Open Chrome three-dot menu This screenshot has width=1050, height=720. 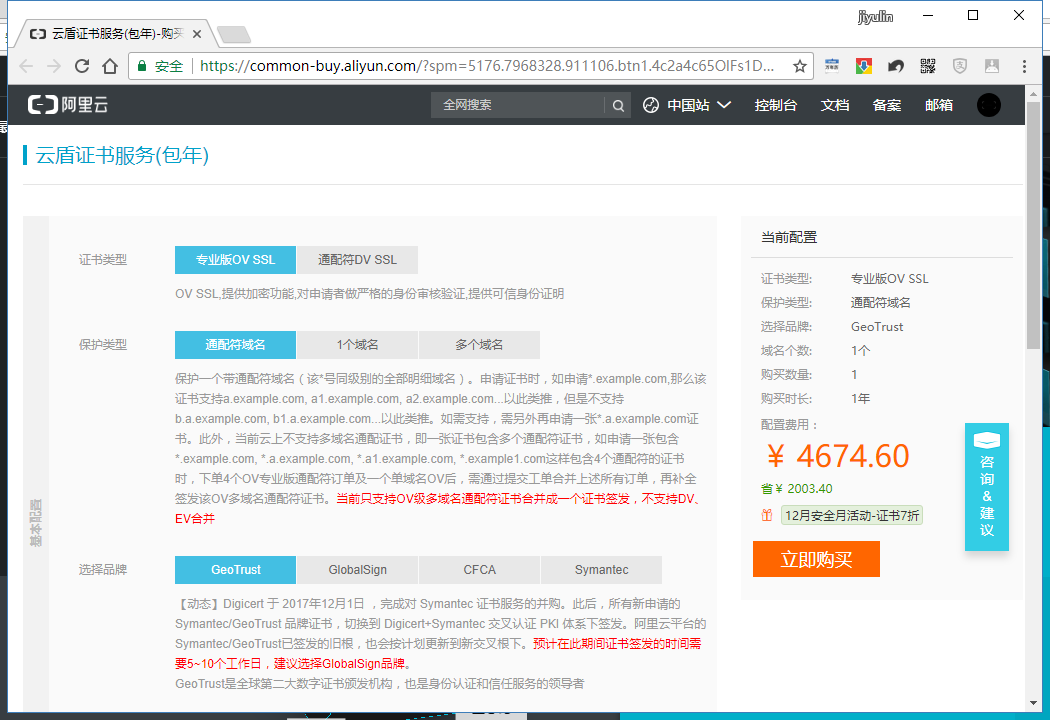click(1024, 66)
